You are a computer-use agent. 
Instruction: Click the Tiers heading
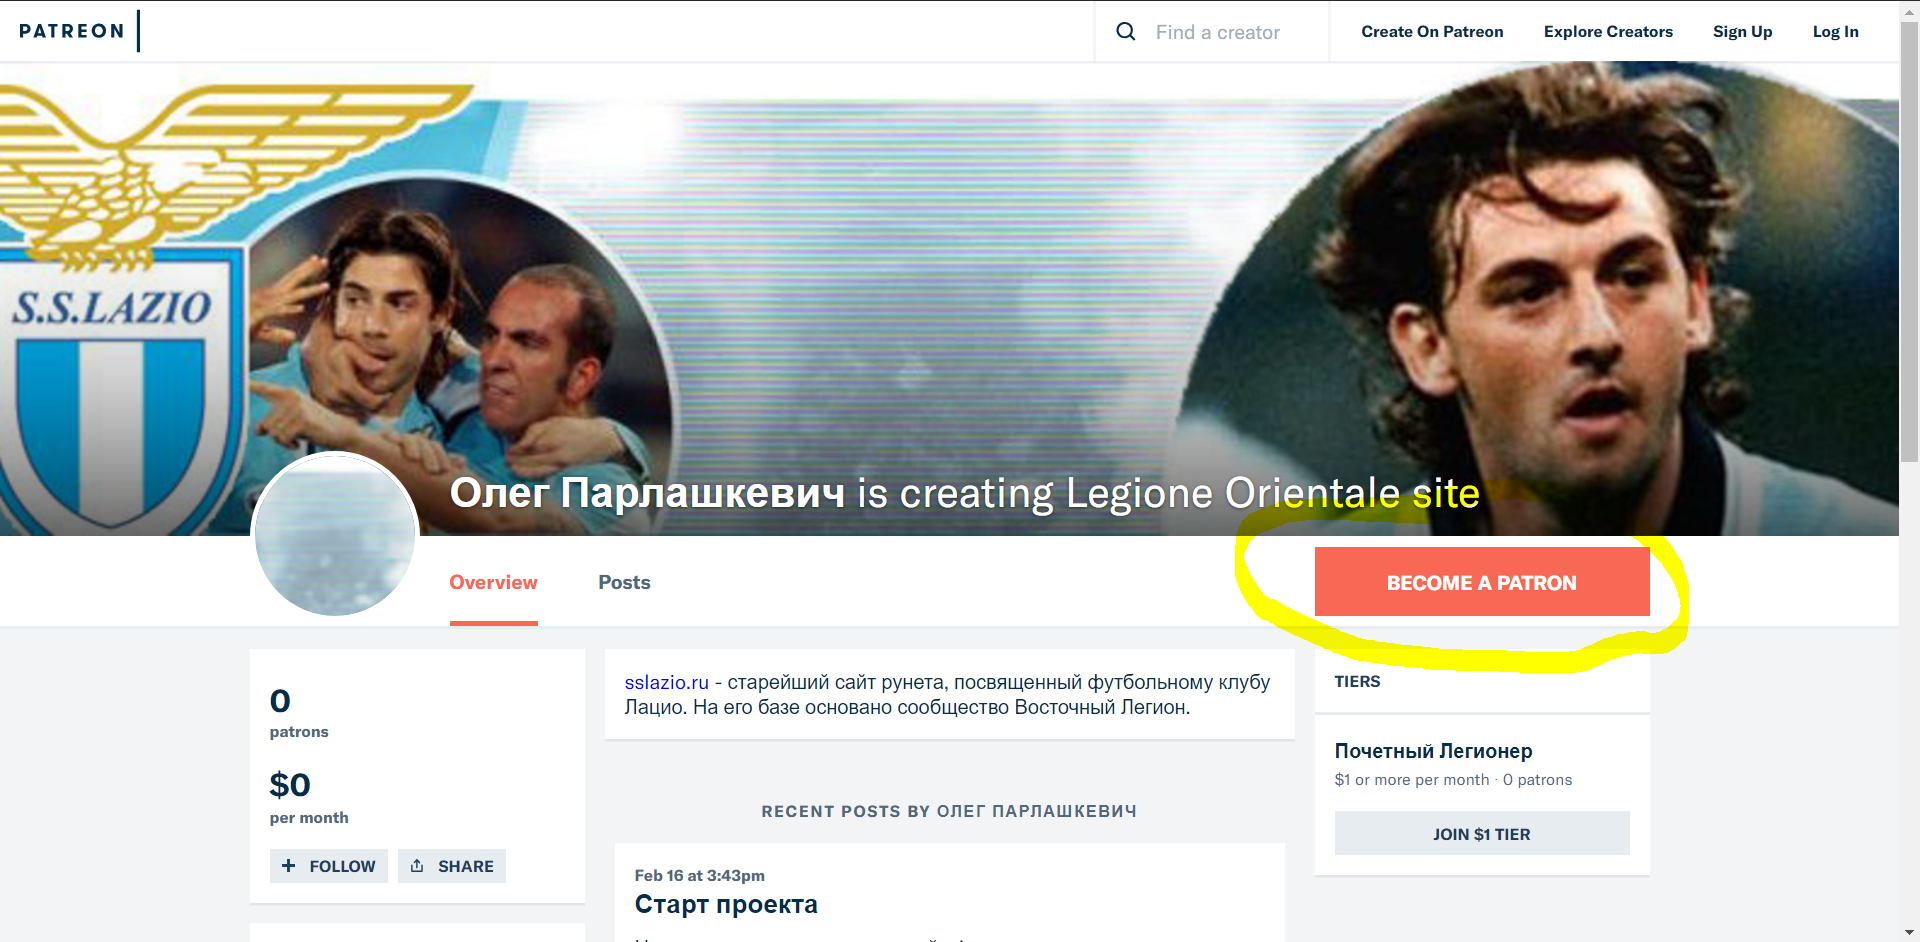click(1357, 682)
